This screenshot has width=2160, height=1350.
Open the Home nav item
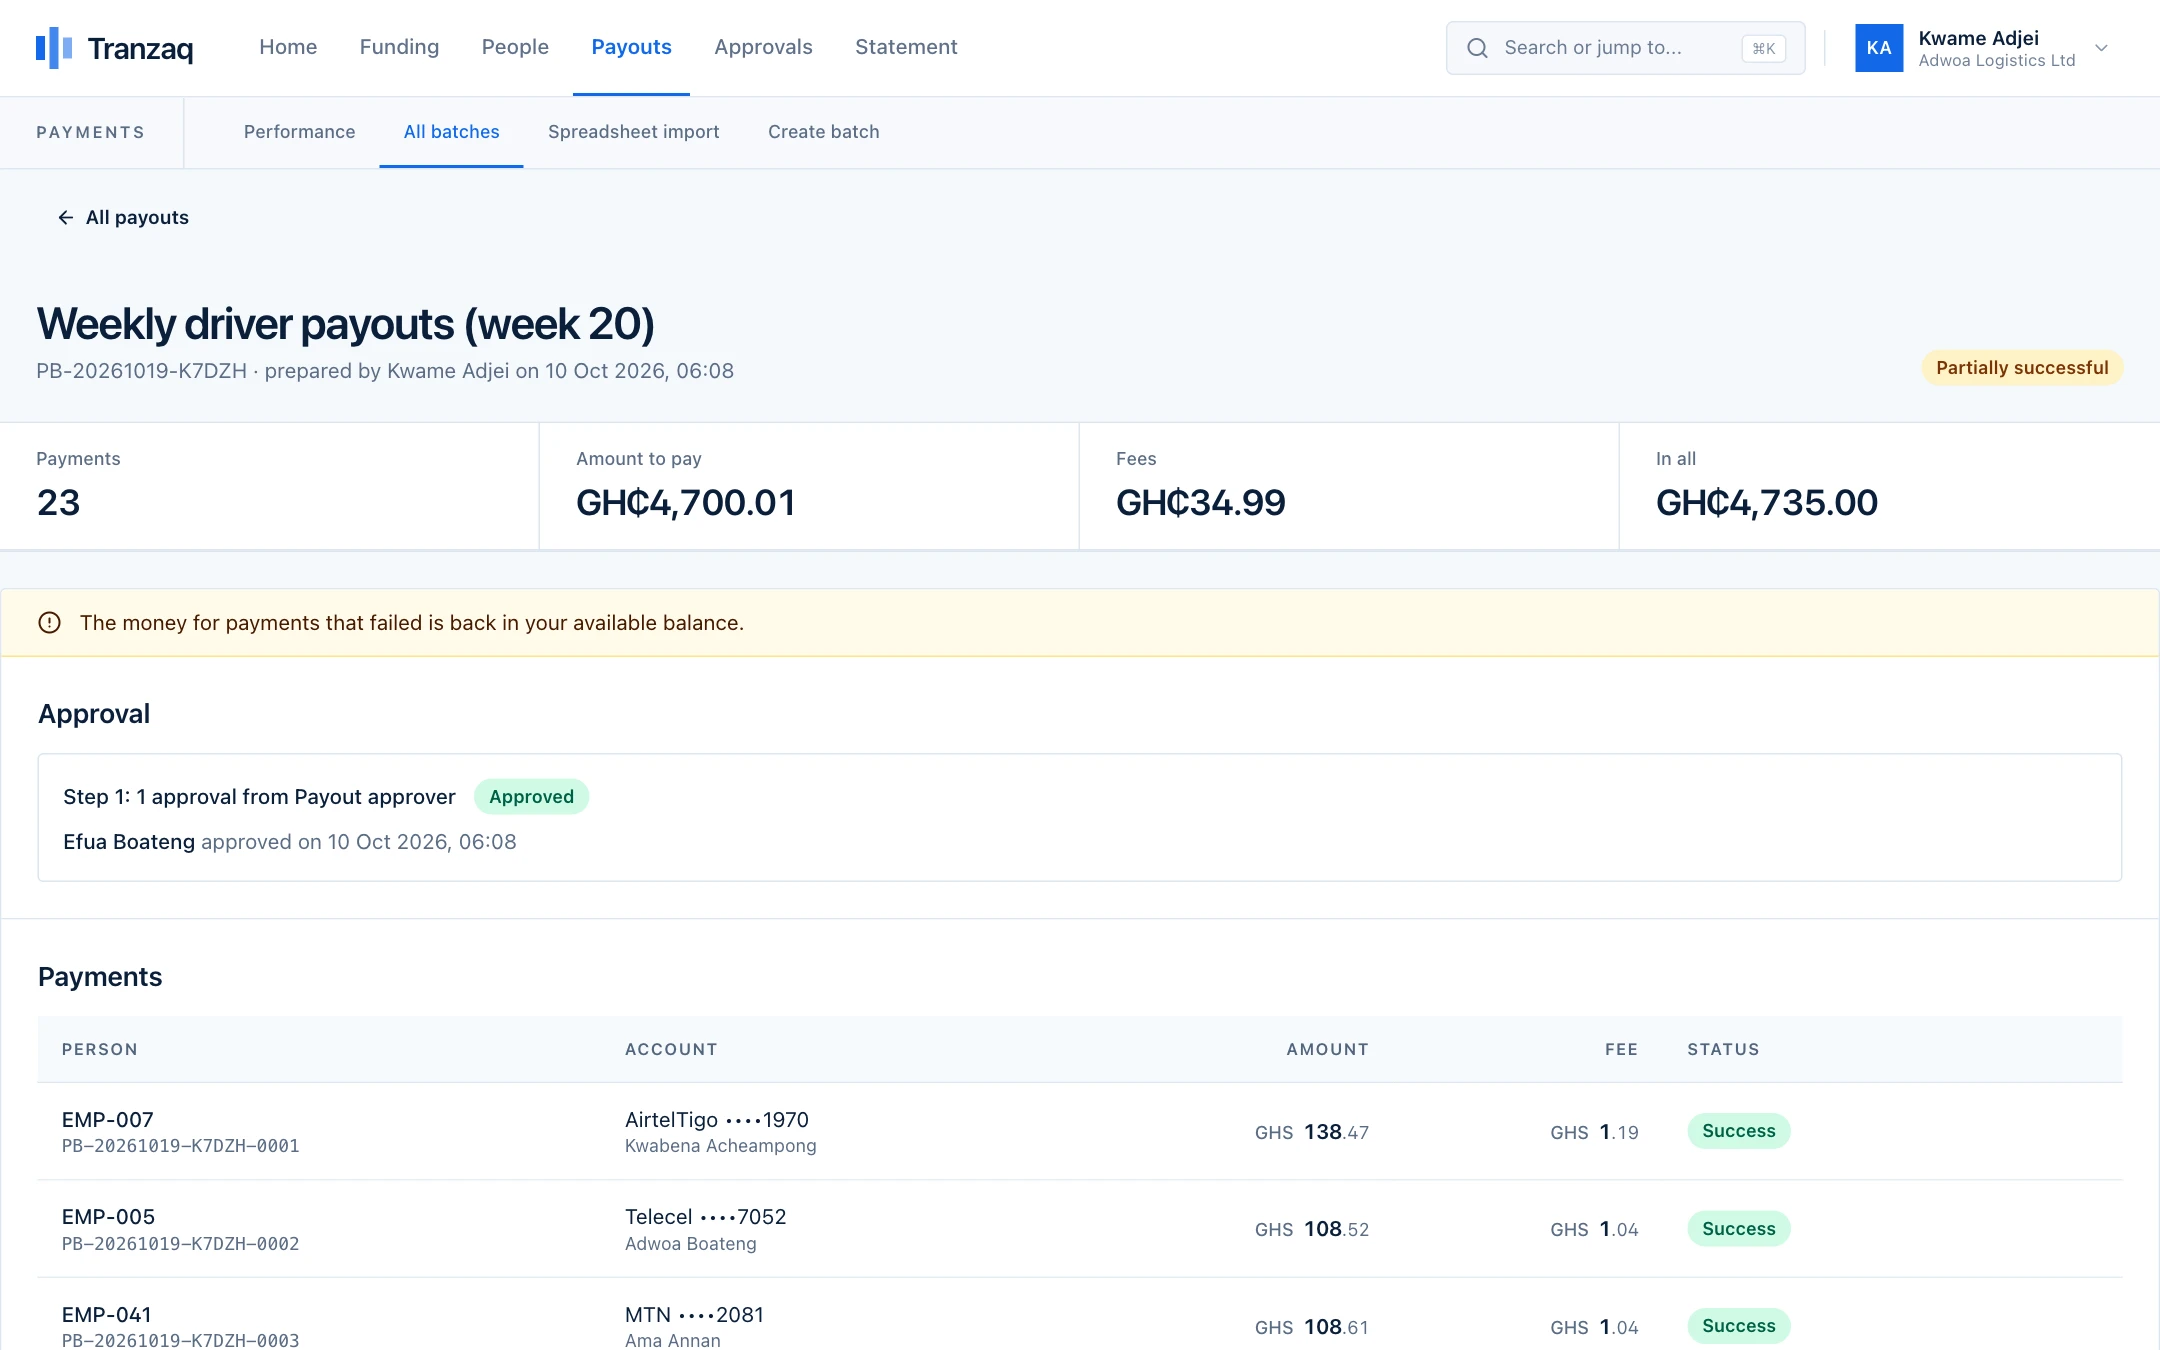[288, 47]
